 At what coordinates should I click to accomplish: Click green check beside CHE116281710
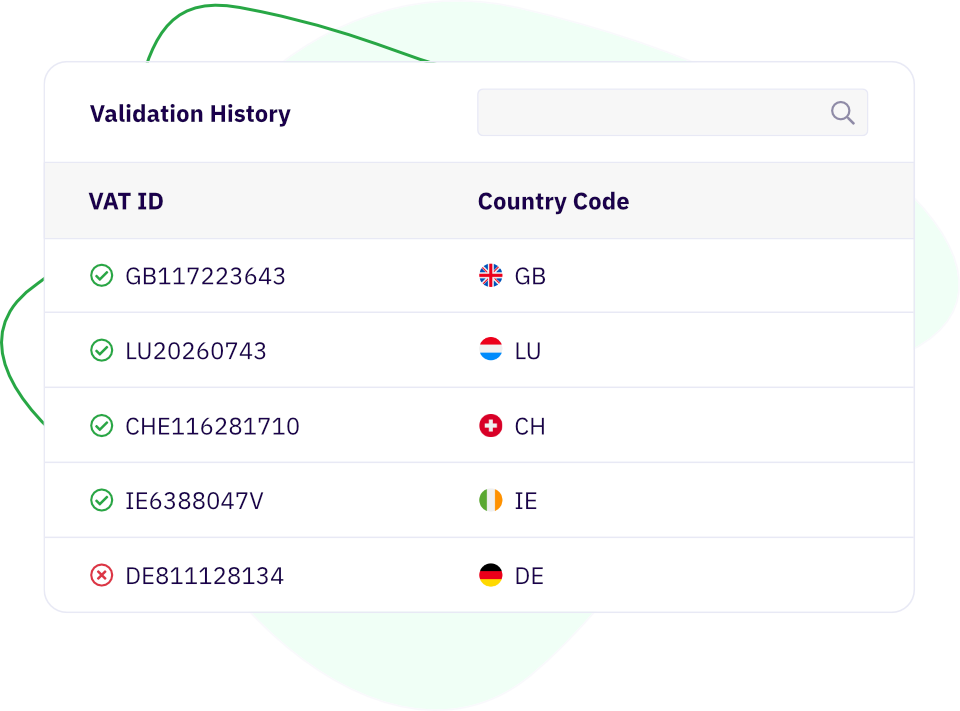tap(101, 426)
